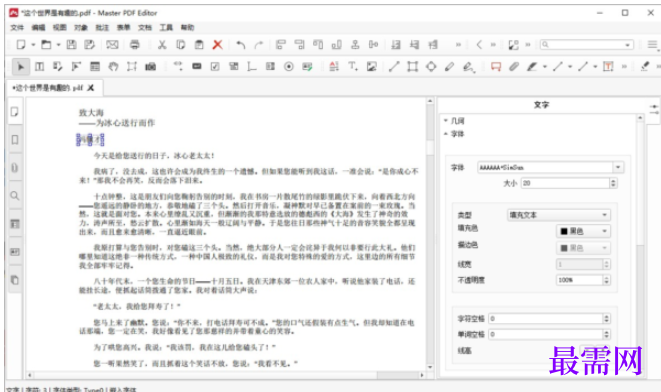The height and width of the screenshot is (392, 661).
Task: Adjust the 不透明度 stepper arrows
Action: click(x=607, y=280)
